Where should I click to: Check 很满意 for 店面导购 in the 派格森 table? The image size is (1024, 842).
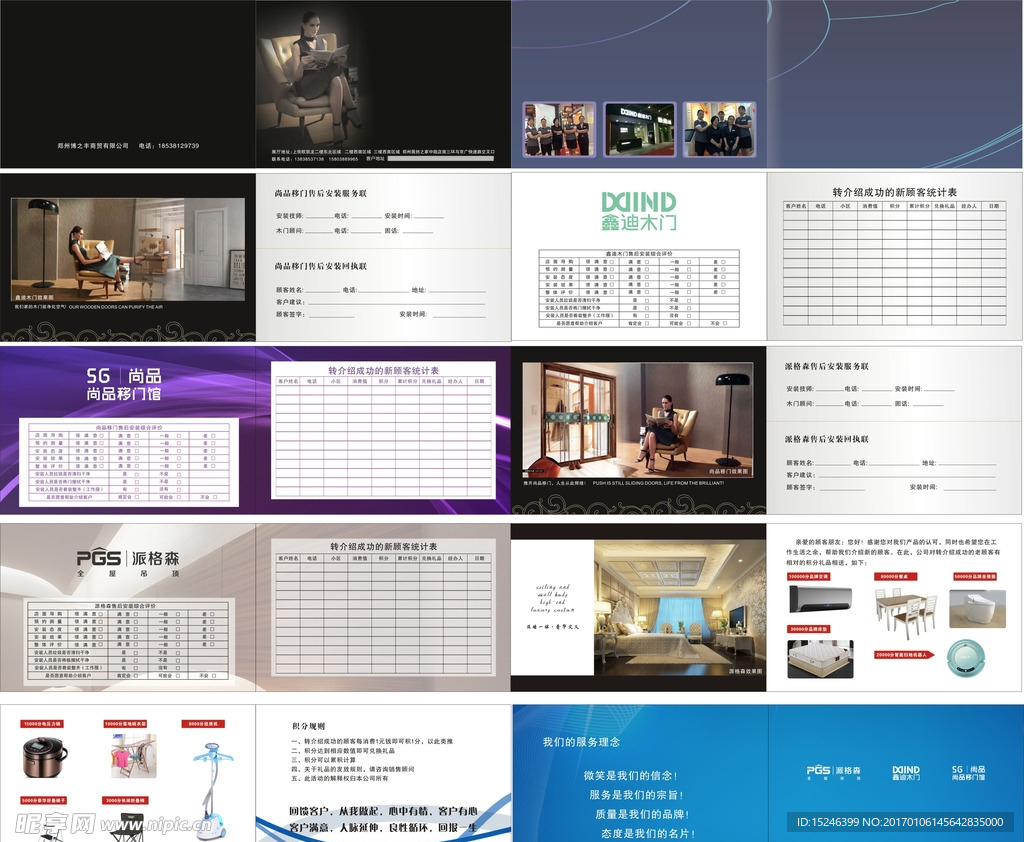point(102,614)
